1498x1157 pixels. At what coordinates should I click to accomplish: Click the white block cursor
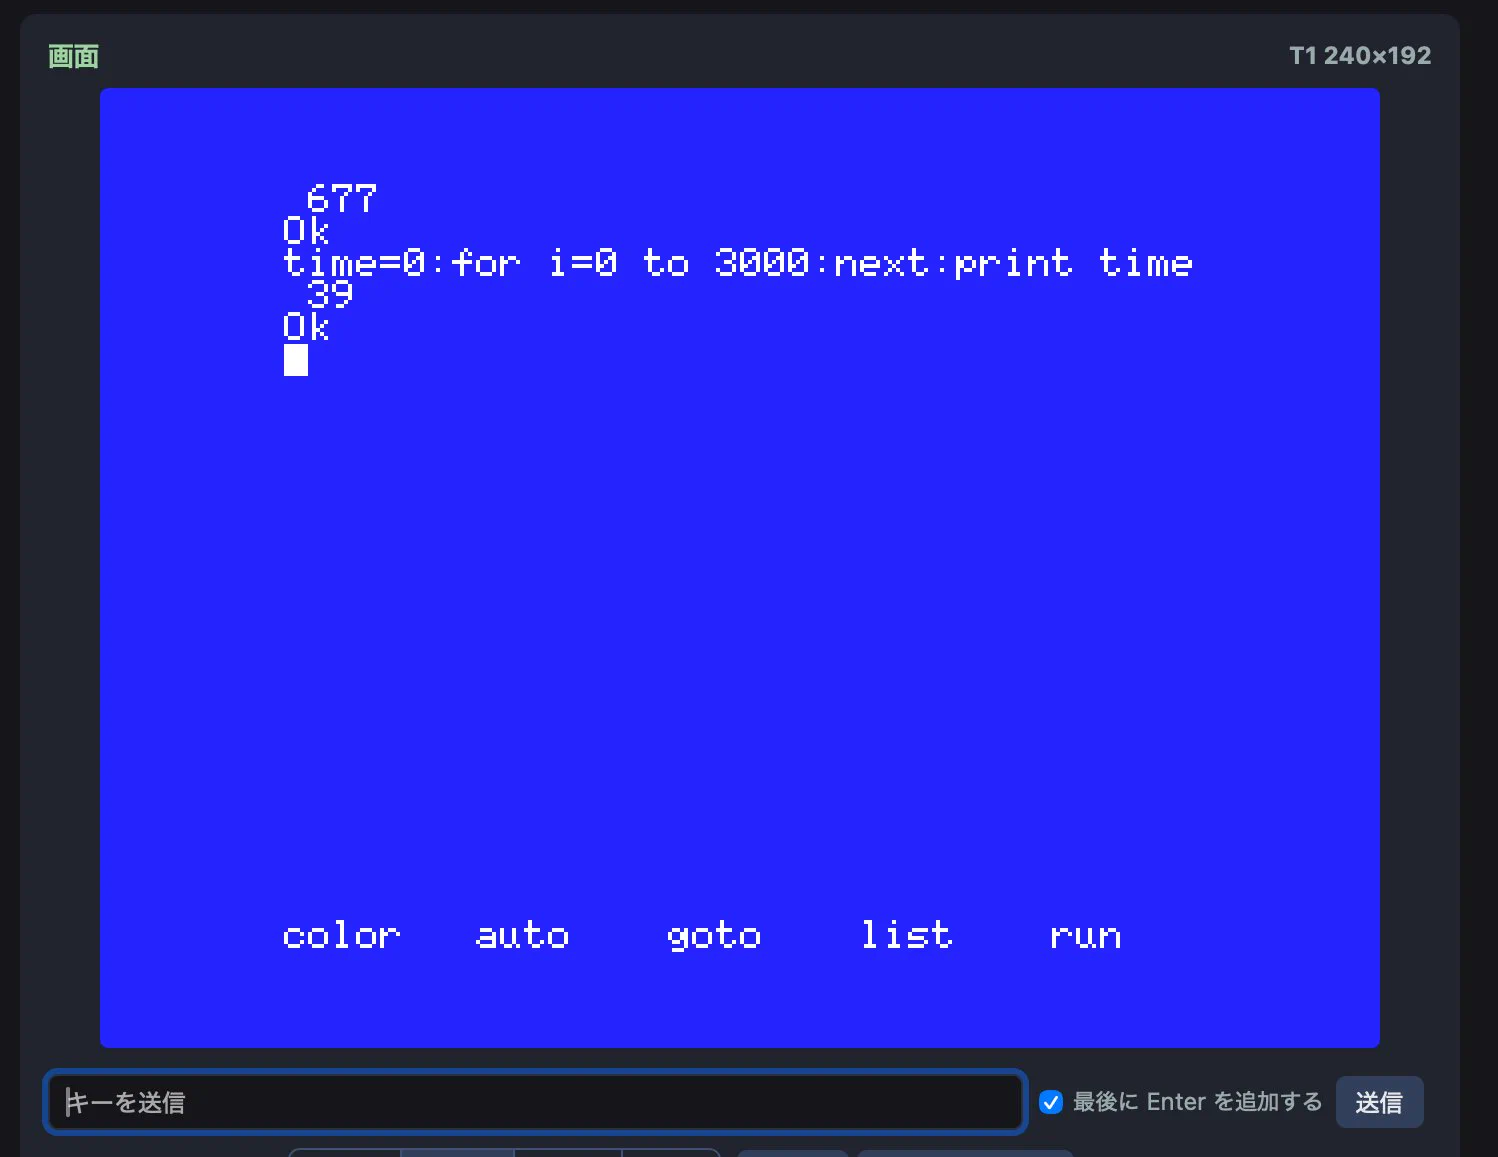[x=296, y=360]
